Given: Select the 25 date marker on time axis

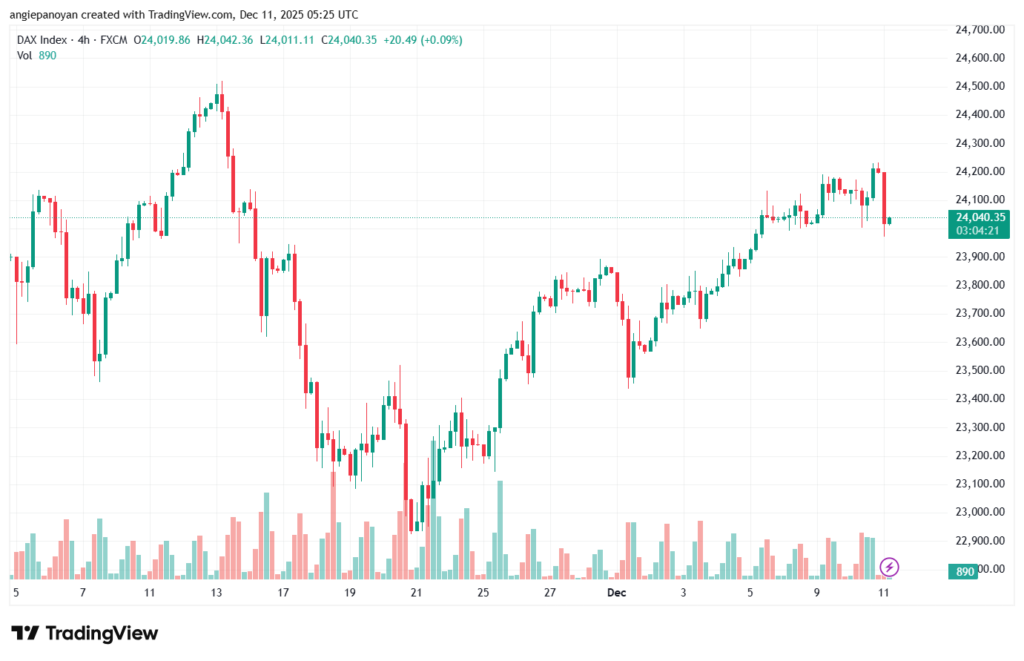Looking at the screenshot, I should pos(483,592).
